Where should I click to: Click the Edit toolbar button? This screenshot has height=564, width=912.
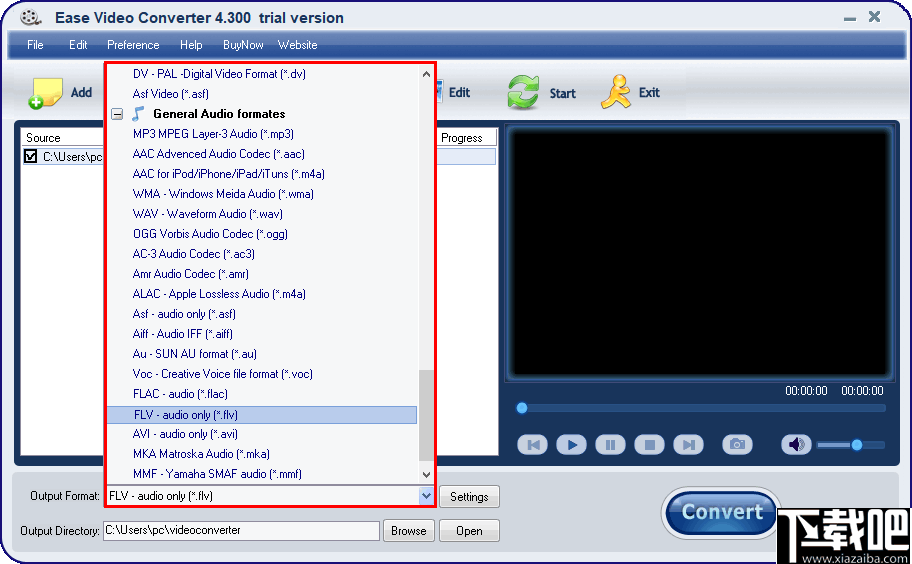click(x=458, y=92)
